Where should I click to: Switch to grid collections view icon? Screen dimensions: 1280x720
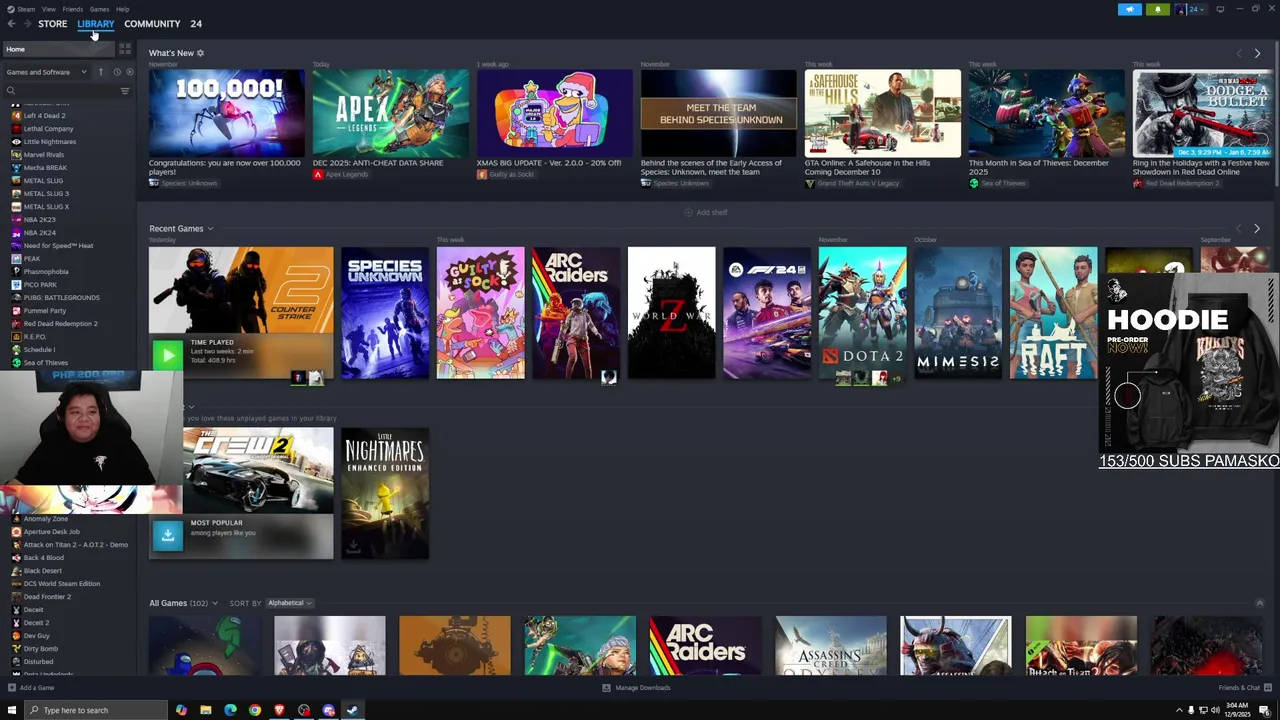coord(125,49)
